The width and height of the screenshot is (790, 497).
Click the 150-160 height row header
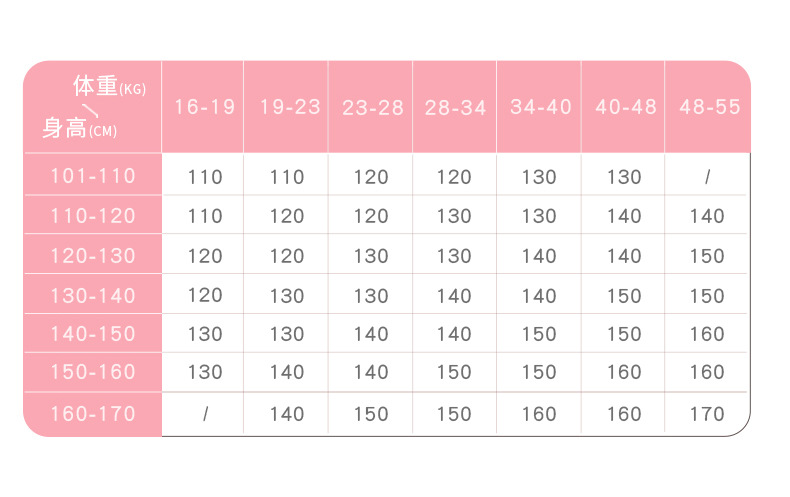coord(93,373)
